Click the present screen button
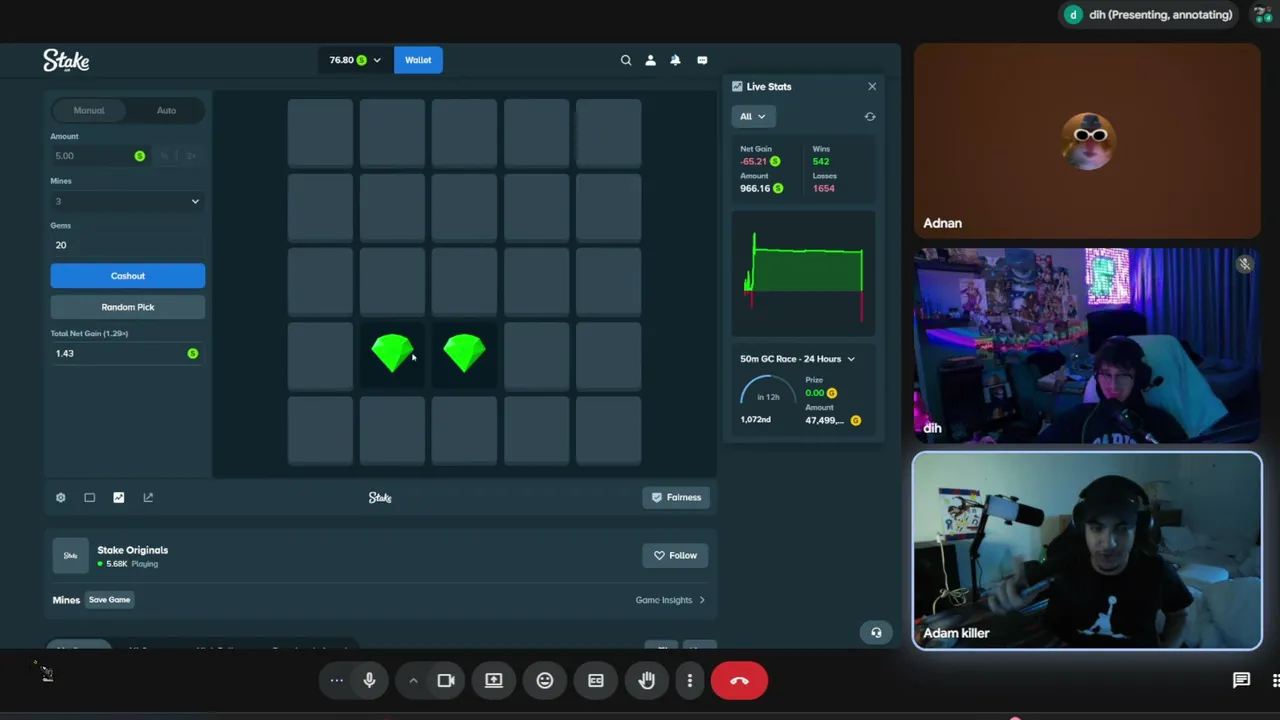The width and height of the screenshot is (1280, 720). point(494,681)
